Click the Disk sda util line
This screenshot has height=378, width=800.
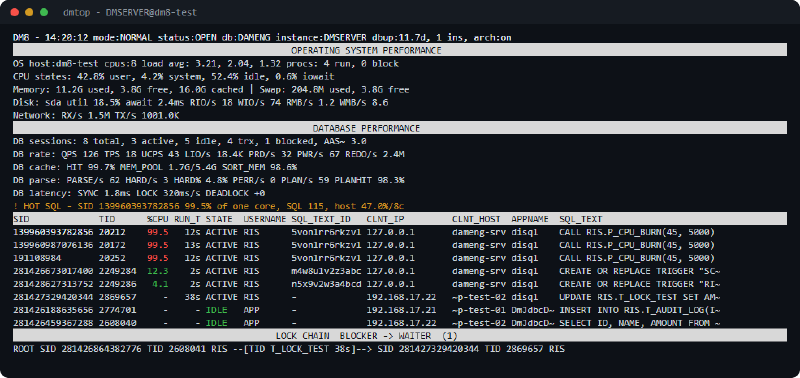tap(201, 103)
